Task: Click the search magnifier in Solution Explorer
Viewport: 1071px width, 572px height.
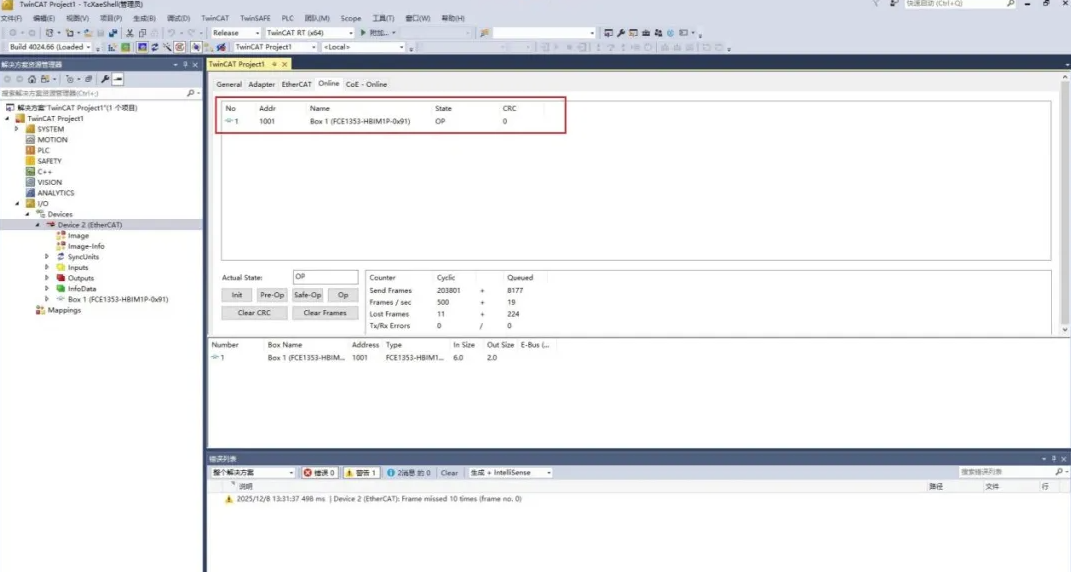Action: 191,93
